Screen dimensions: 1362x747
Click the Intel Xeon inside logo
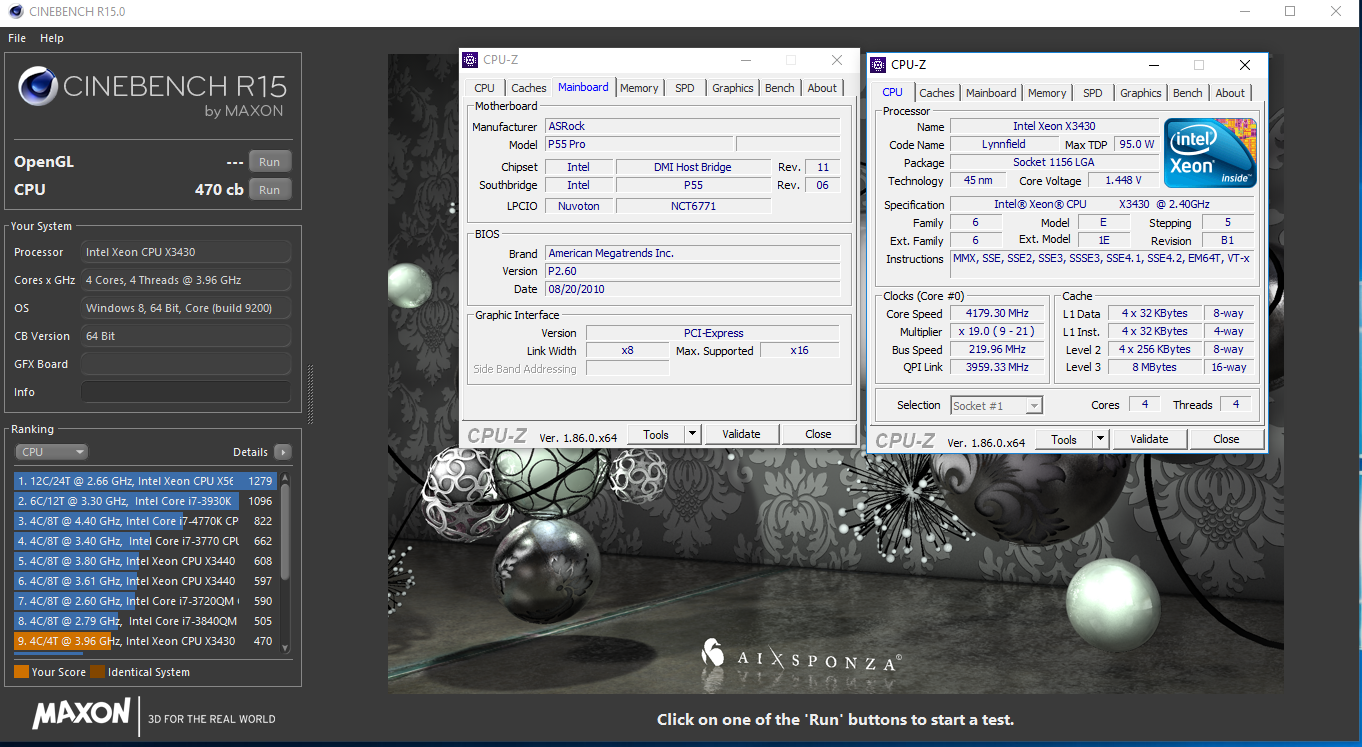(1210, 153)
